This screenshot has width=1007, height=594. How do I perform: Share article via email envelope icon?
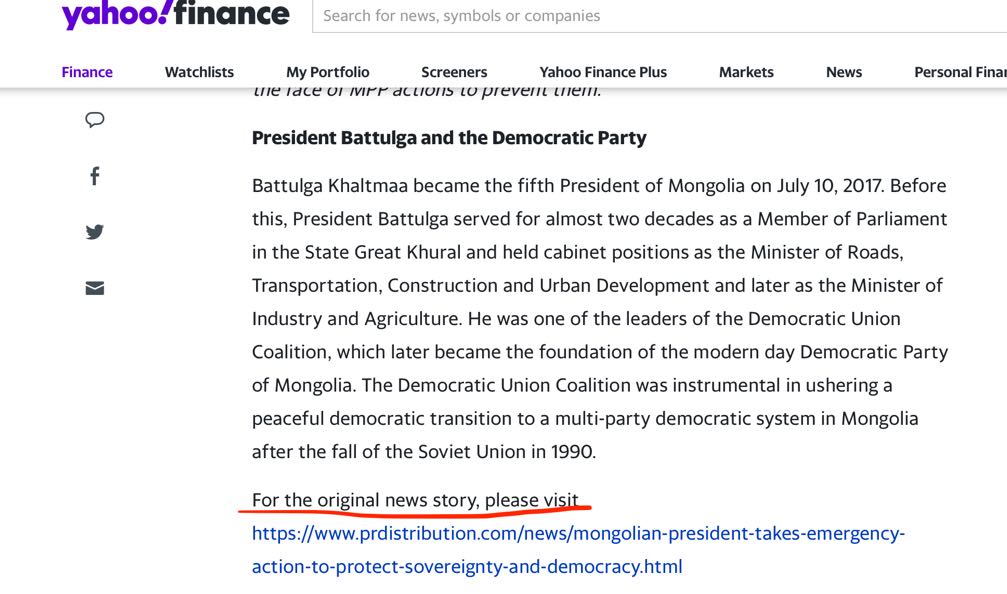95,288
